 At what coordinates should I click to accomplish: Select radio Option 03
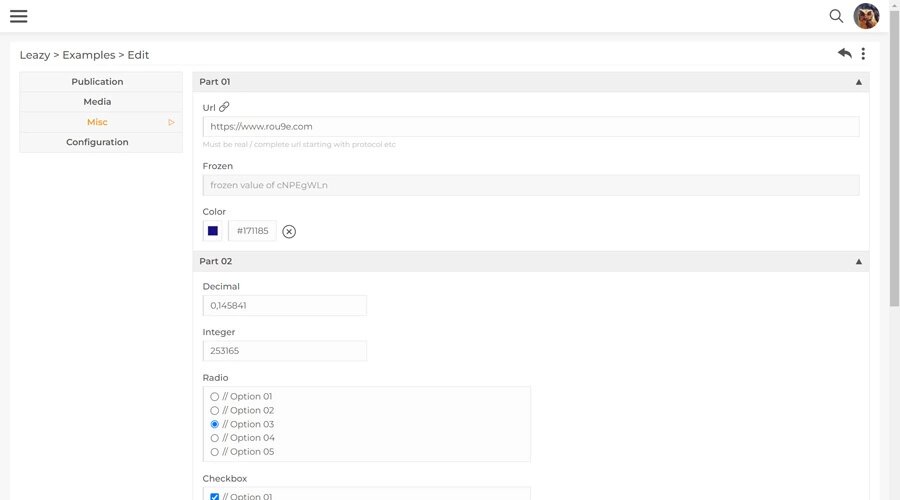click(x=215, y=424)
